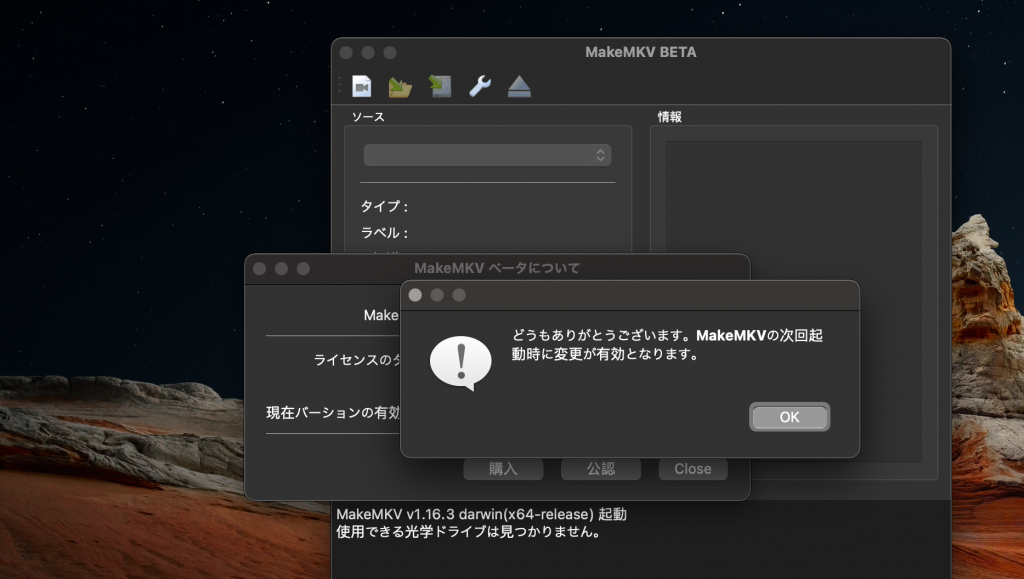Click the MakeMKV BETA main window close button
This screenshot has height=579, width=1024.
click(x=346, y=52)
